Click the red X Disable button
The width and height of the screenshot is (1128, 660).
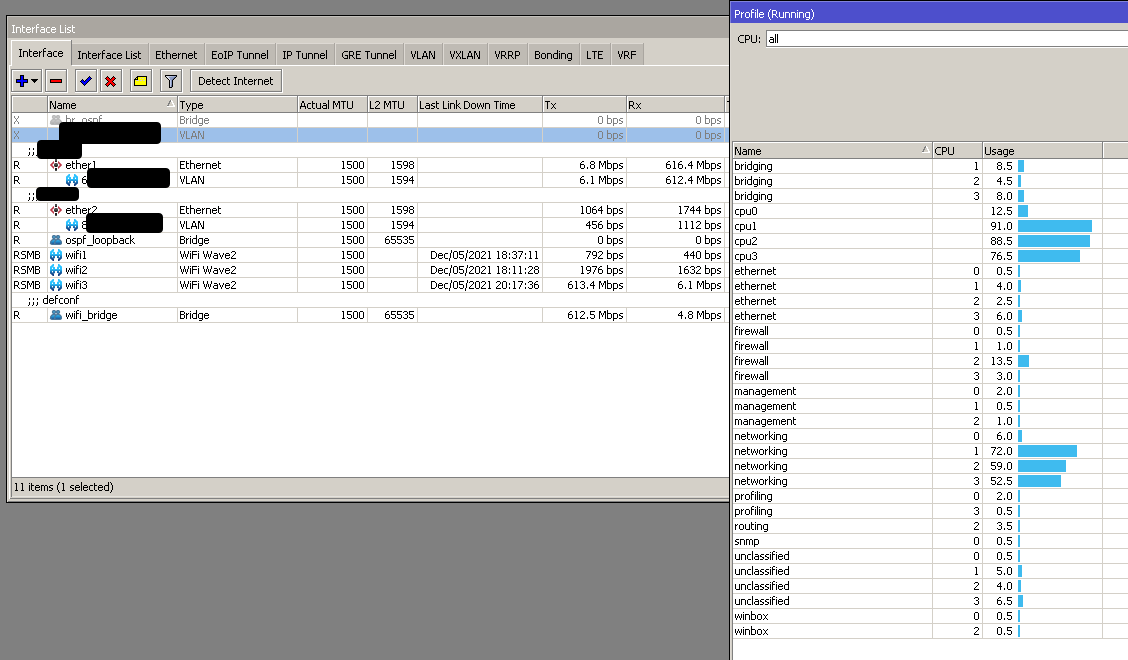[x=111, y=81]
